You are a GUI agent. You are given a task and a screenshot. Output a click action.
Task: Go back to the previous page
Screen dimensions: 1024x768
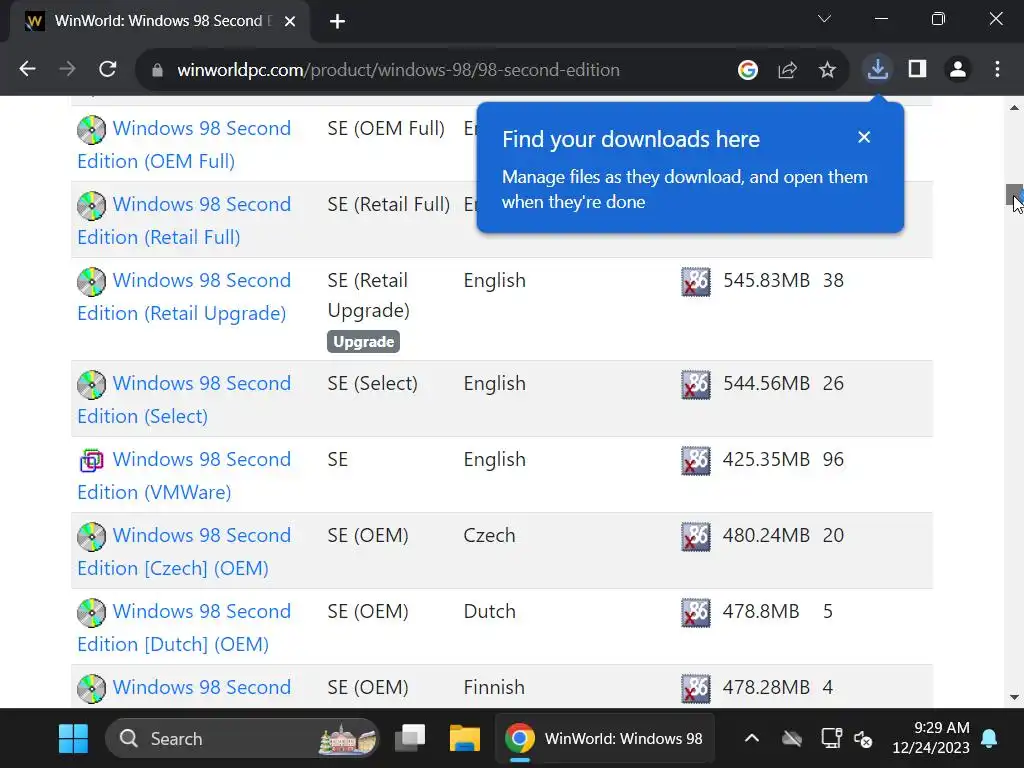click(x=27, y=69)
